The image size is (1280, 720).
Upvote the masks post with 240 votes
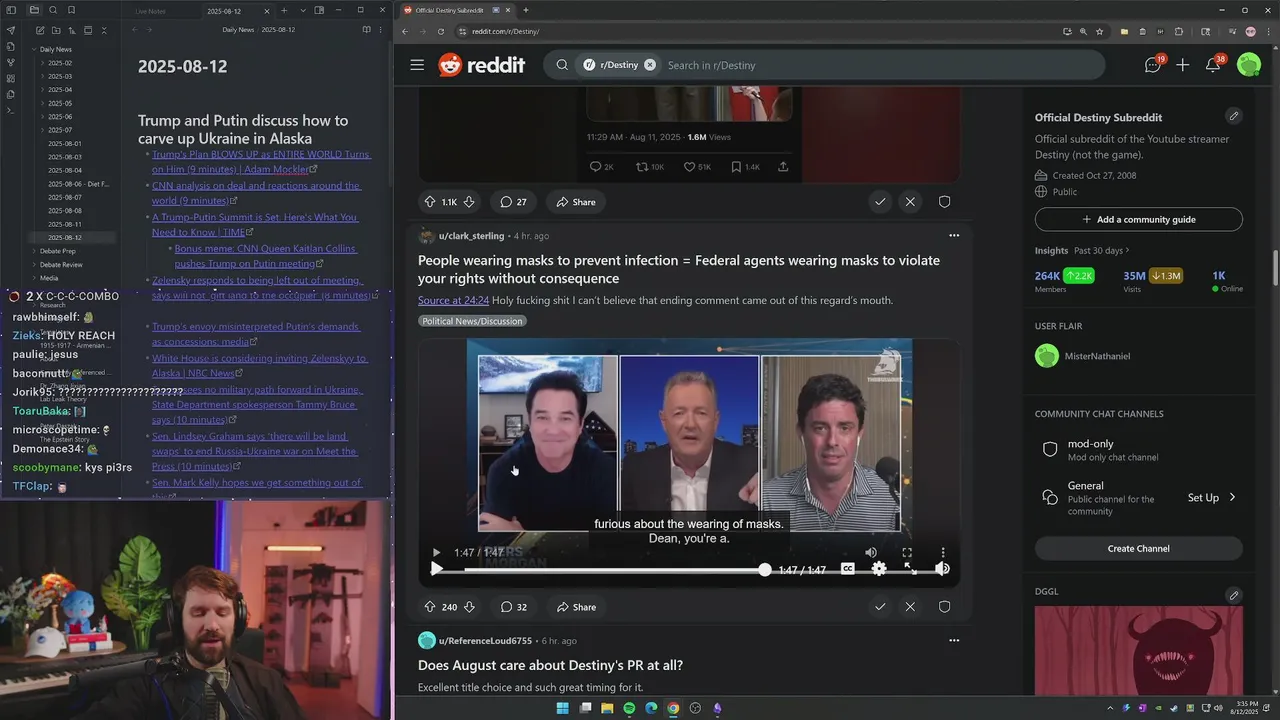430,607
